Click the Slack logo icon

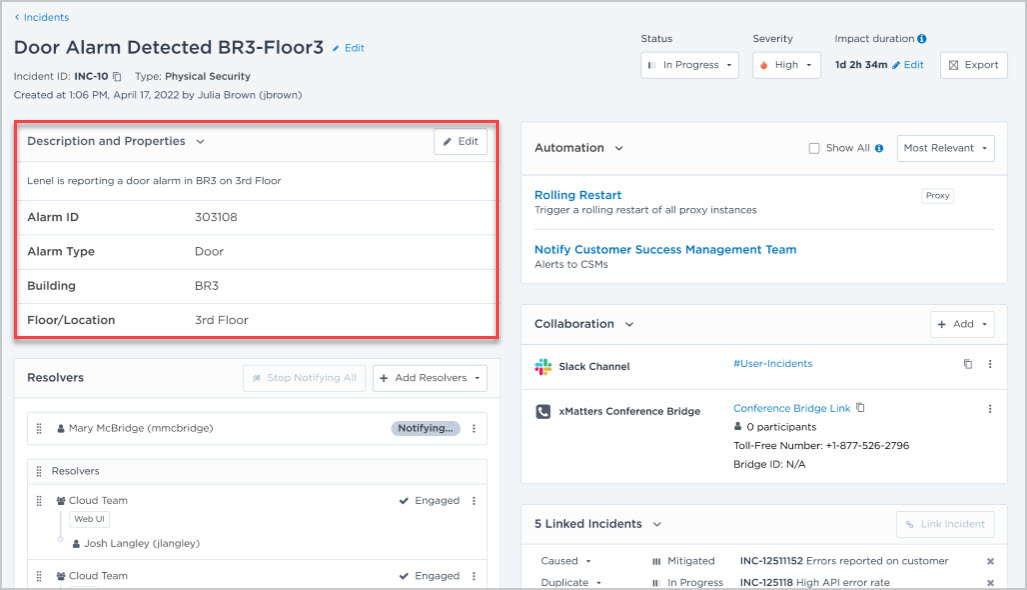coord(543,367)
